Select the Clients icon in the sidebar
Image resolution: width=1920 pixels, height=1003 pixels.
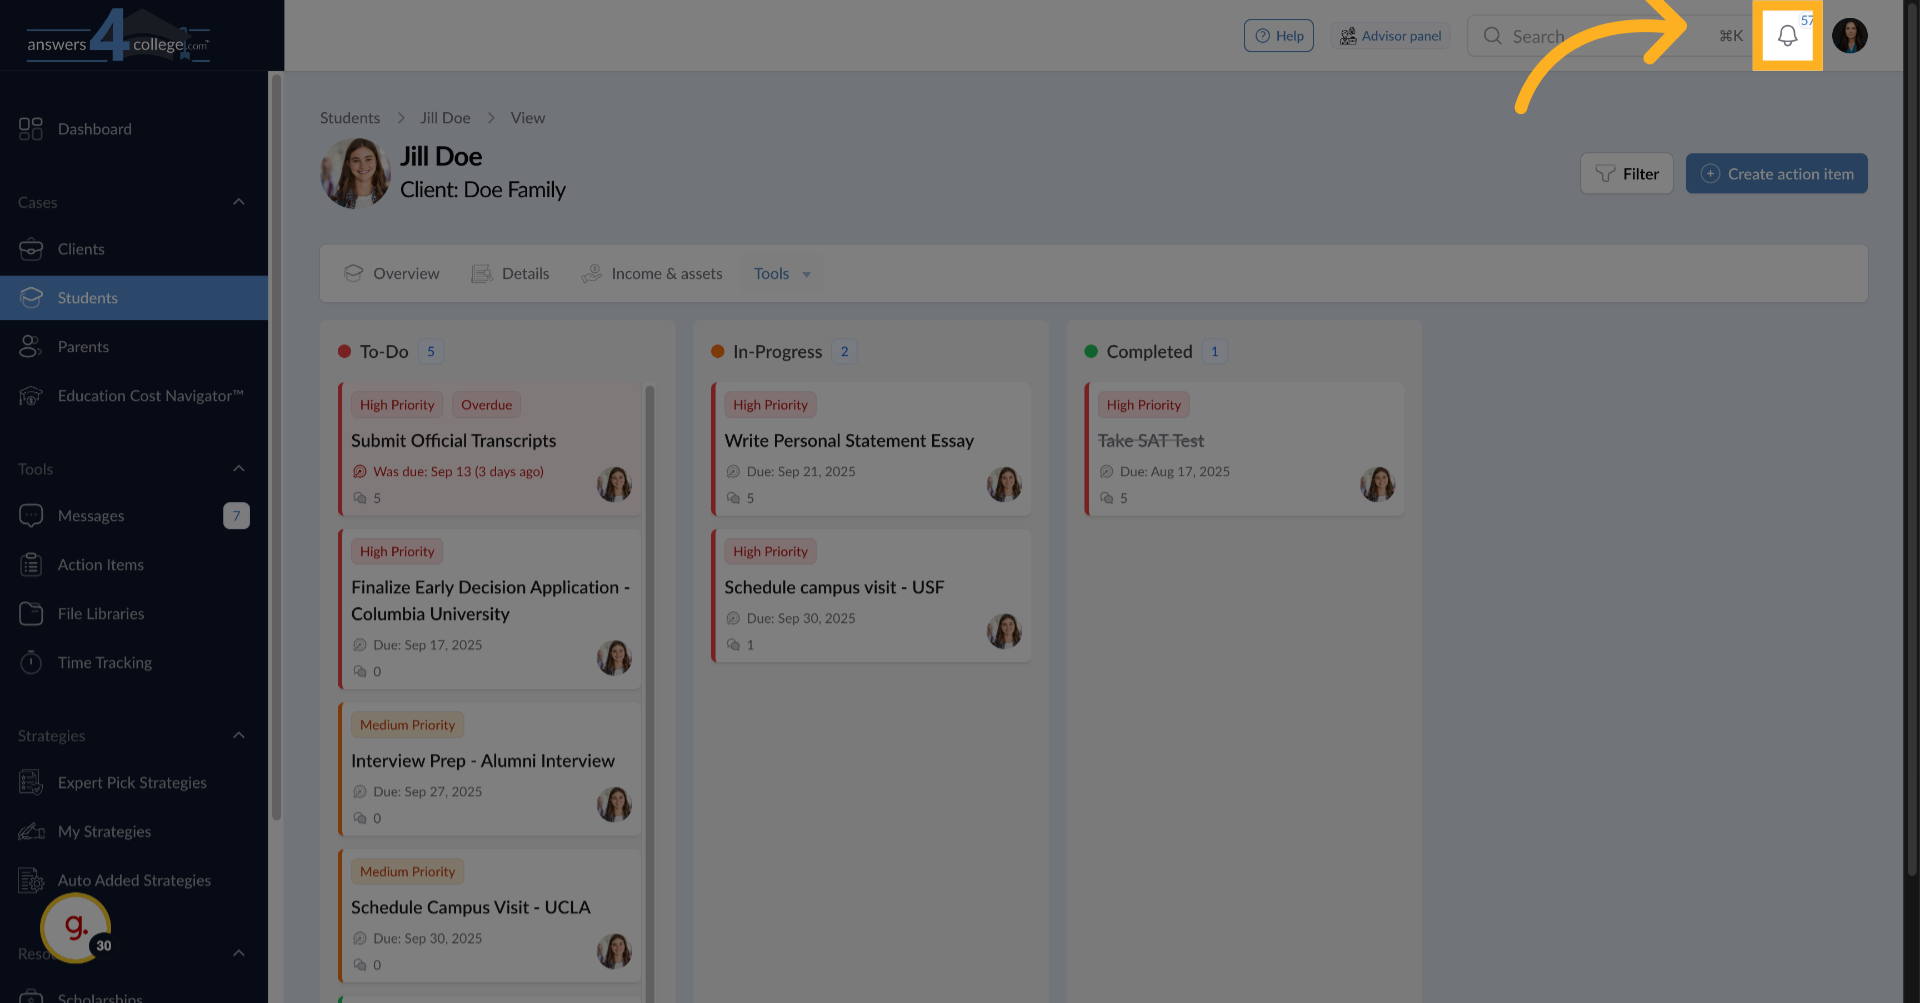click(x=80, y=248)
